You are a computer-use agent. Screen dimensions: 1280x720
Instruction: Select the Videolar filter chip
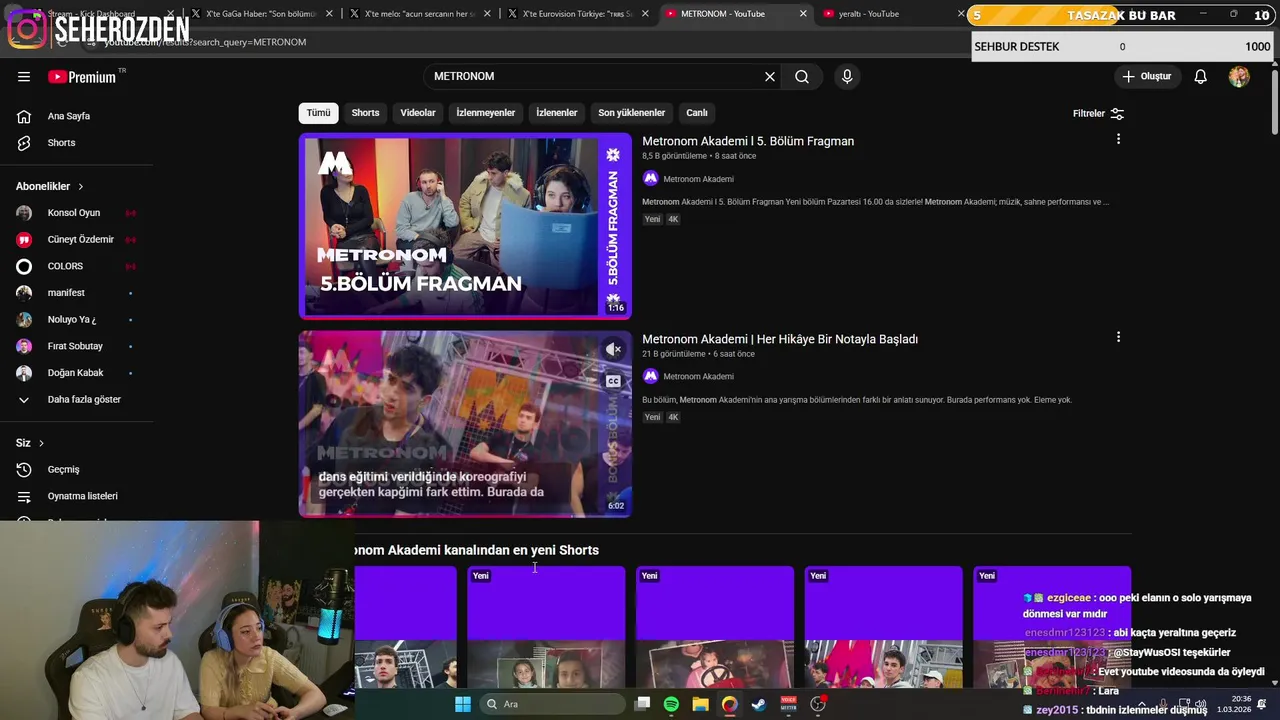418,113
